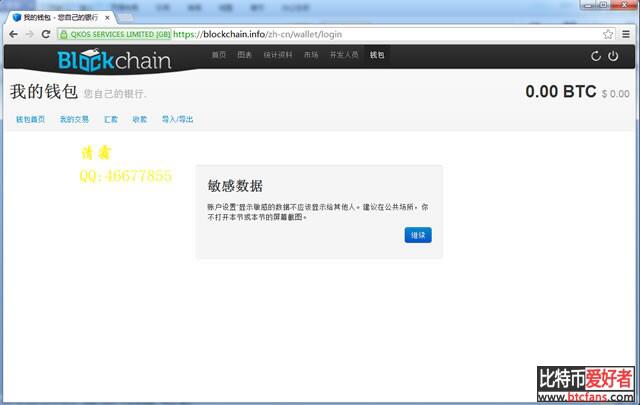Switch to the 导入/导出 tab
The height and width of the screenshot is (405, 640).
(178, 120)
